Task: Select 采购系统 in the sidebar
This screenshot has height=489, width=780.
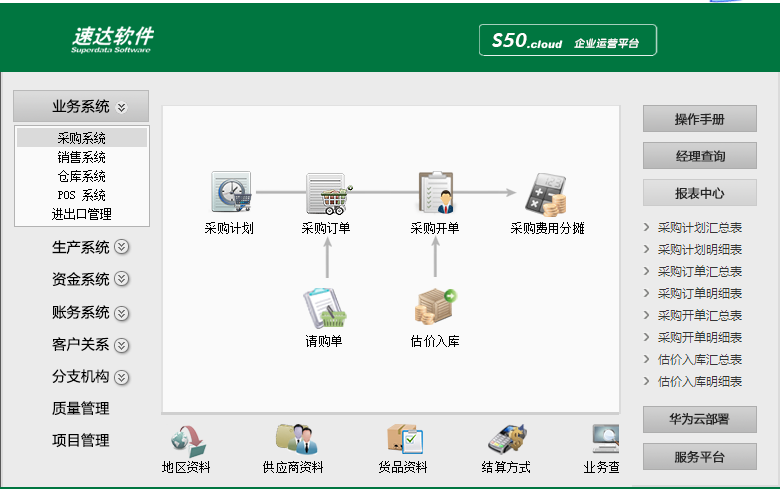Action: click(82, 138)
